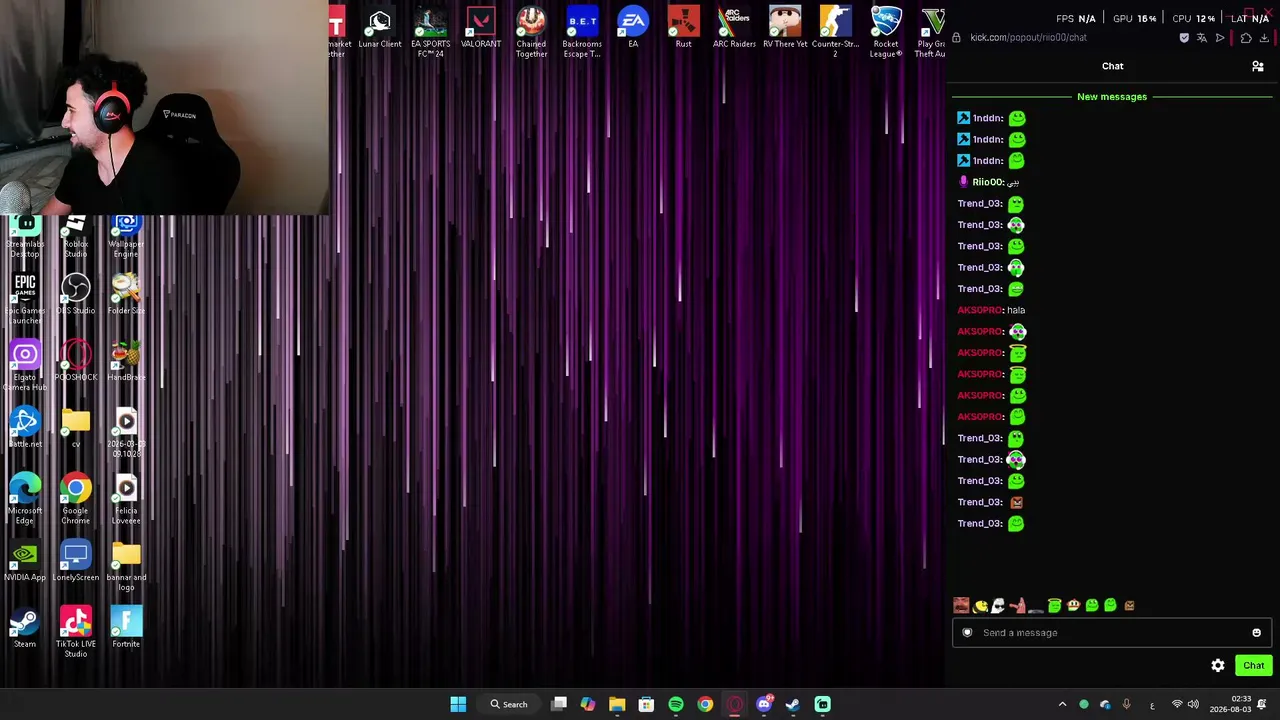1280x720 pixels.
Task: Select the Counter-Strike 2 desktop shortcut
Action: 835,33
